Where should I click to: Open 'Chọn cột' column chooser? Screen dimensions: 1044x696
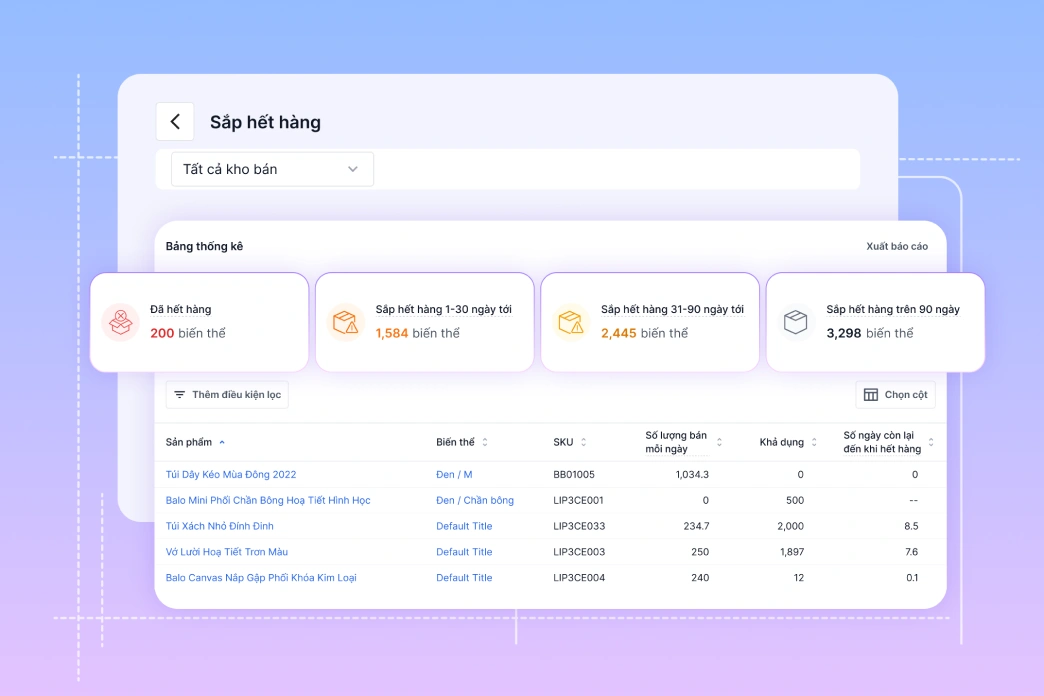tap(895, 395)
